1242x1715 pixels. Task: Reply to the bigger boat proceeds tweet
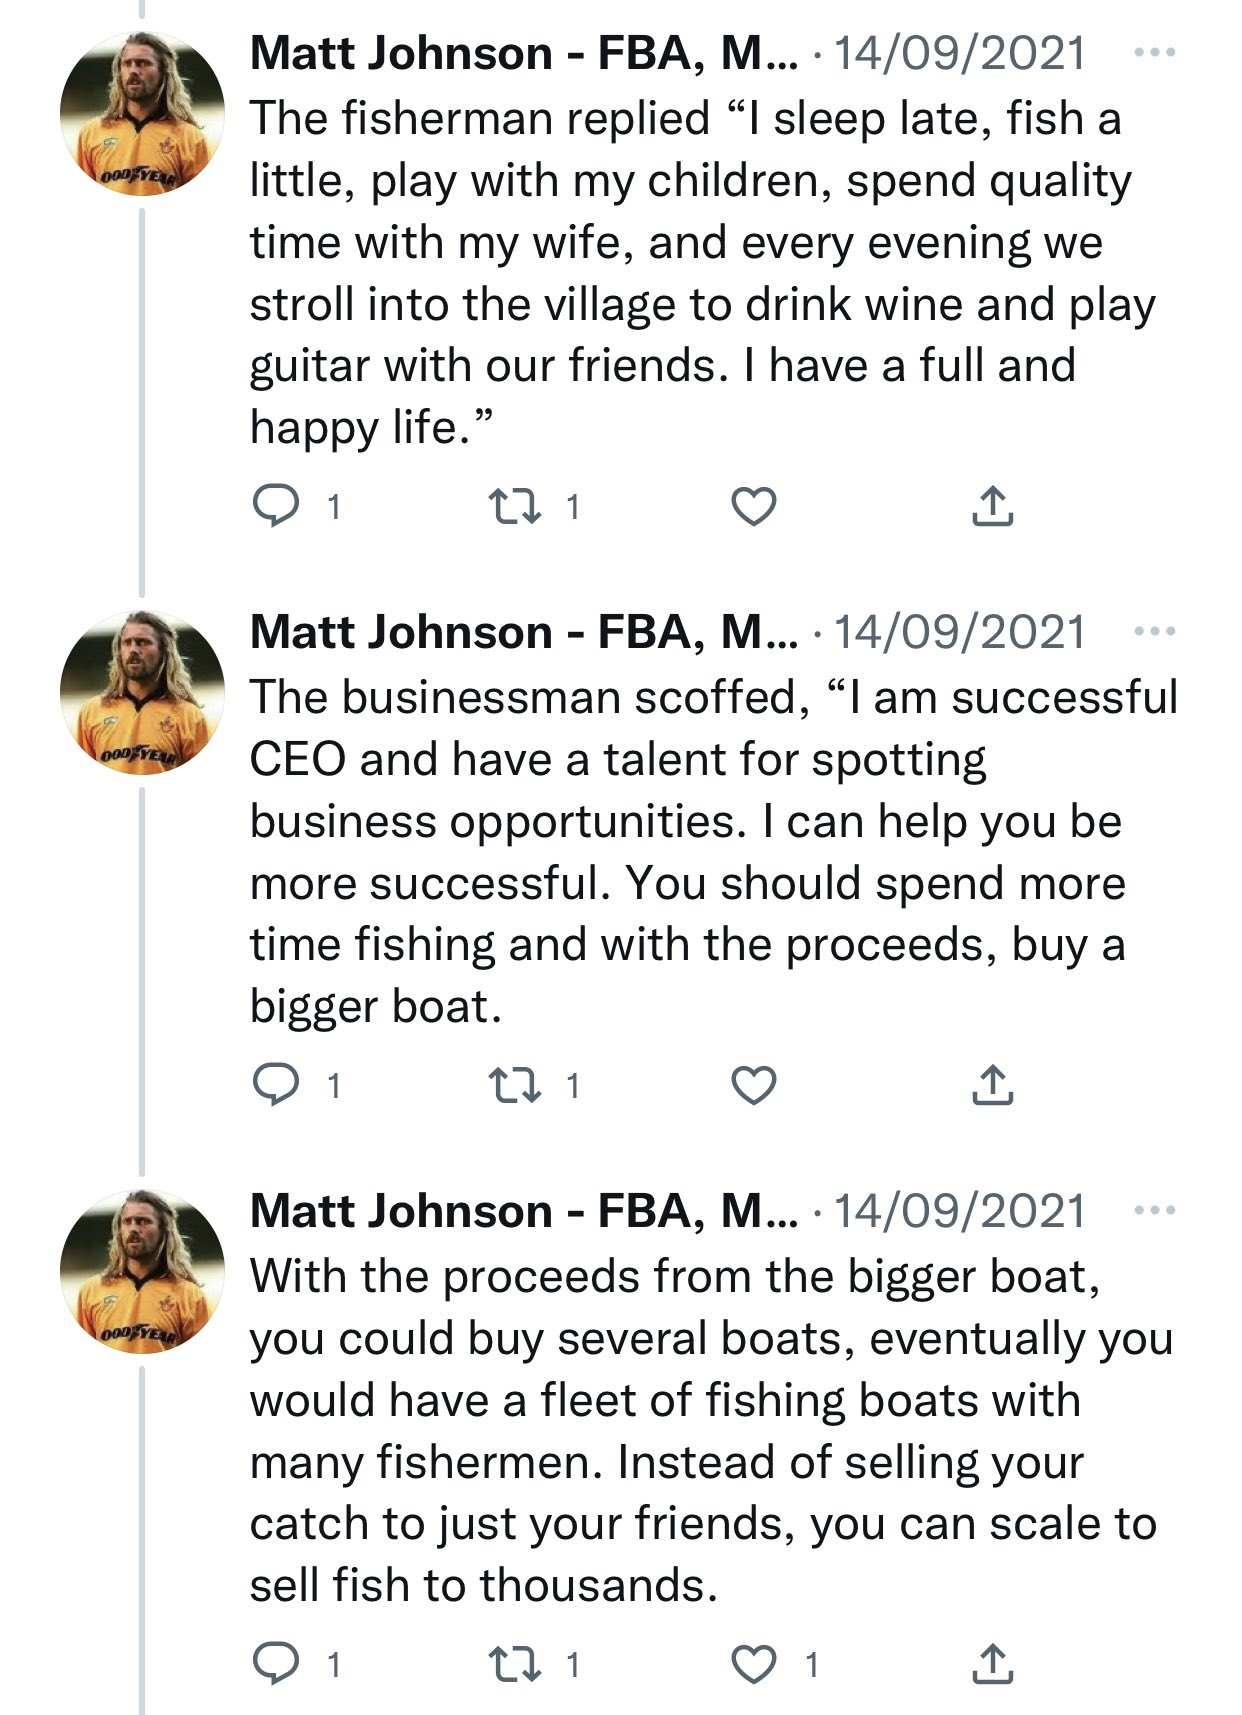point(274,1663)
